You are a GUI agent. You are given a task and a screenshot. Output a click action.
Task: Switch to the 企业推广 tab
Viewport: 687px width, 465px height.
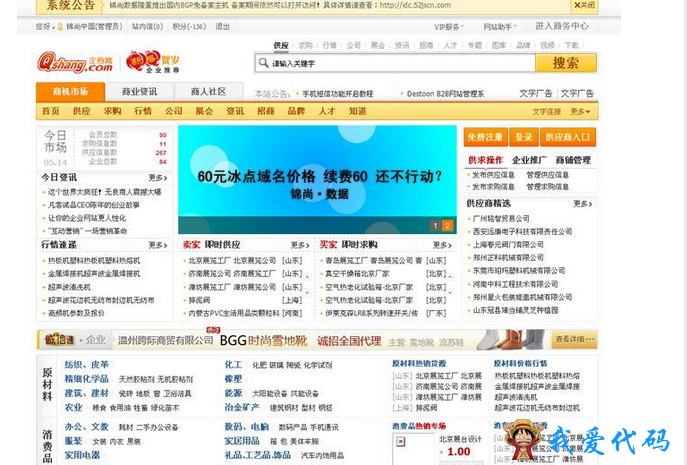529,160
